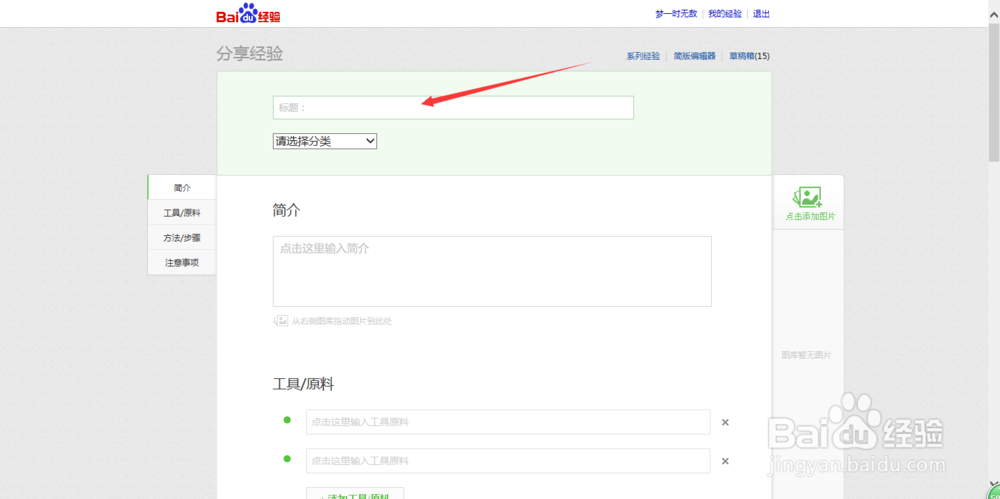Remove the second 工具原料 row with X
1000x499 pixels.
tap(725, 461)
